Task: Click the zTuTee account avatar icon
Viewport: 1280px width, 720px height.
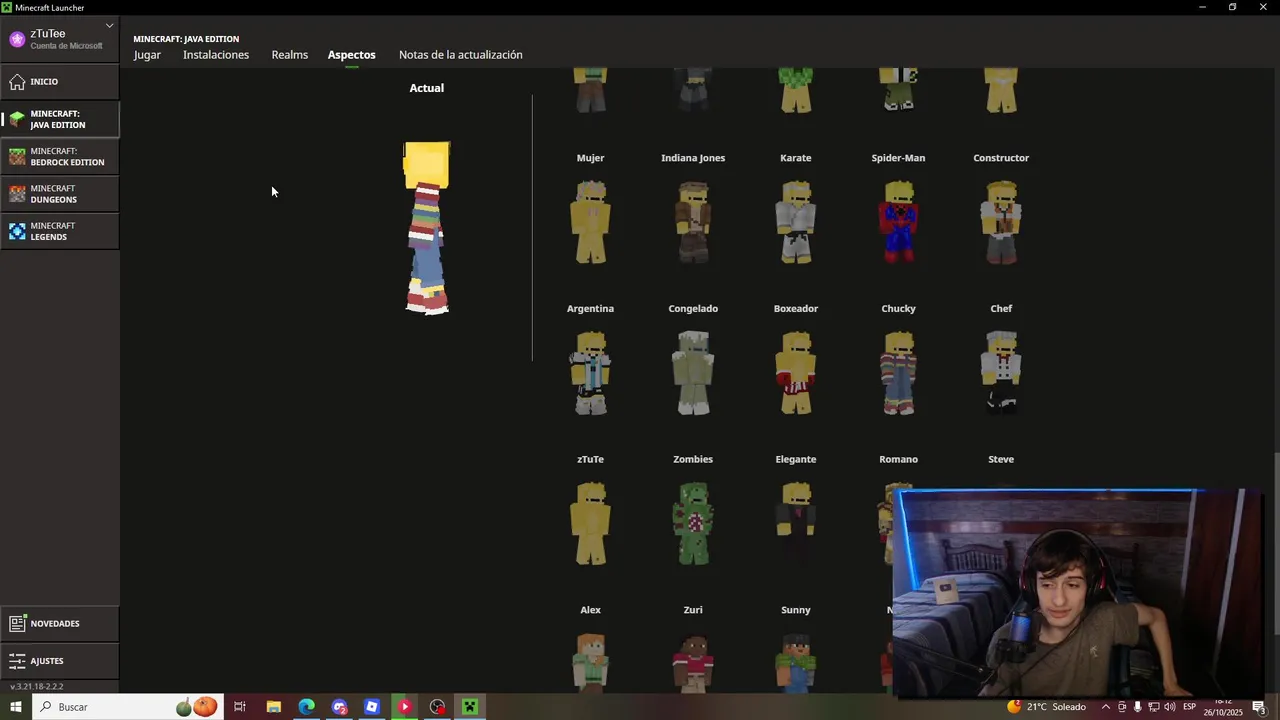Action: tap(17, 39)
